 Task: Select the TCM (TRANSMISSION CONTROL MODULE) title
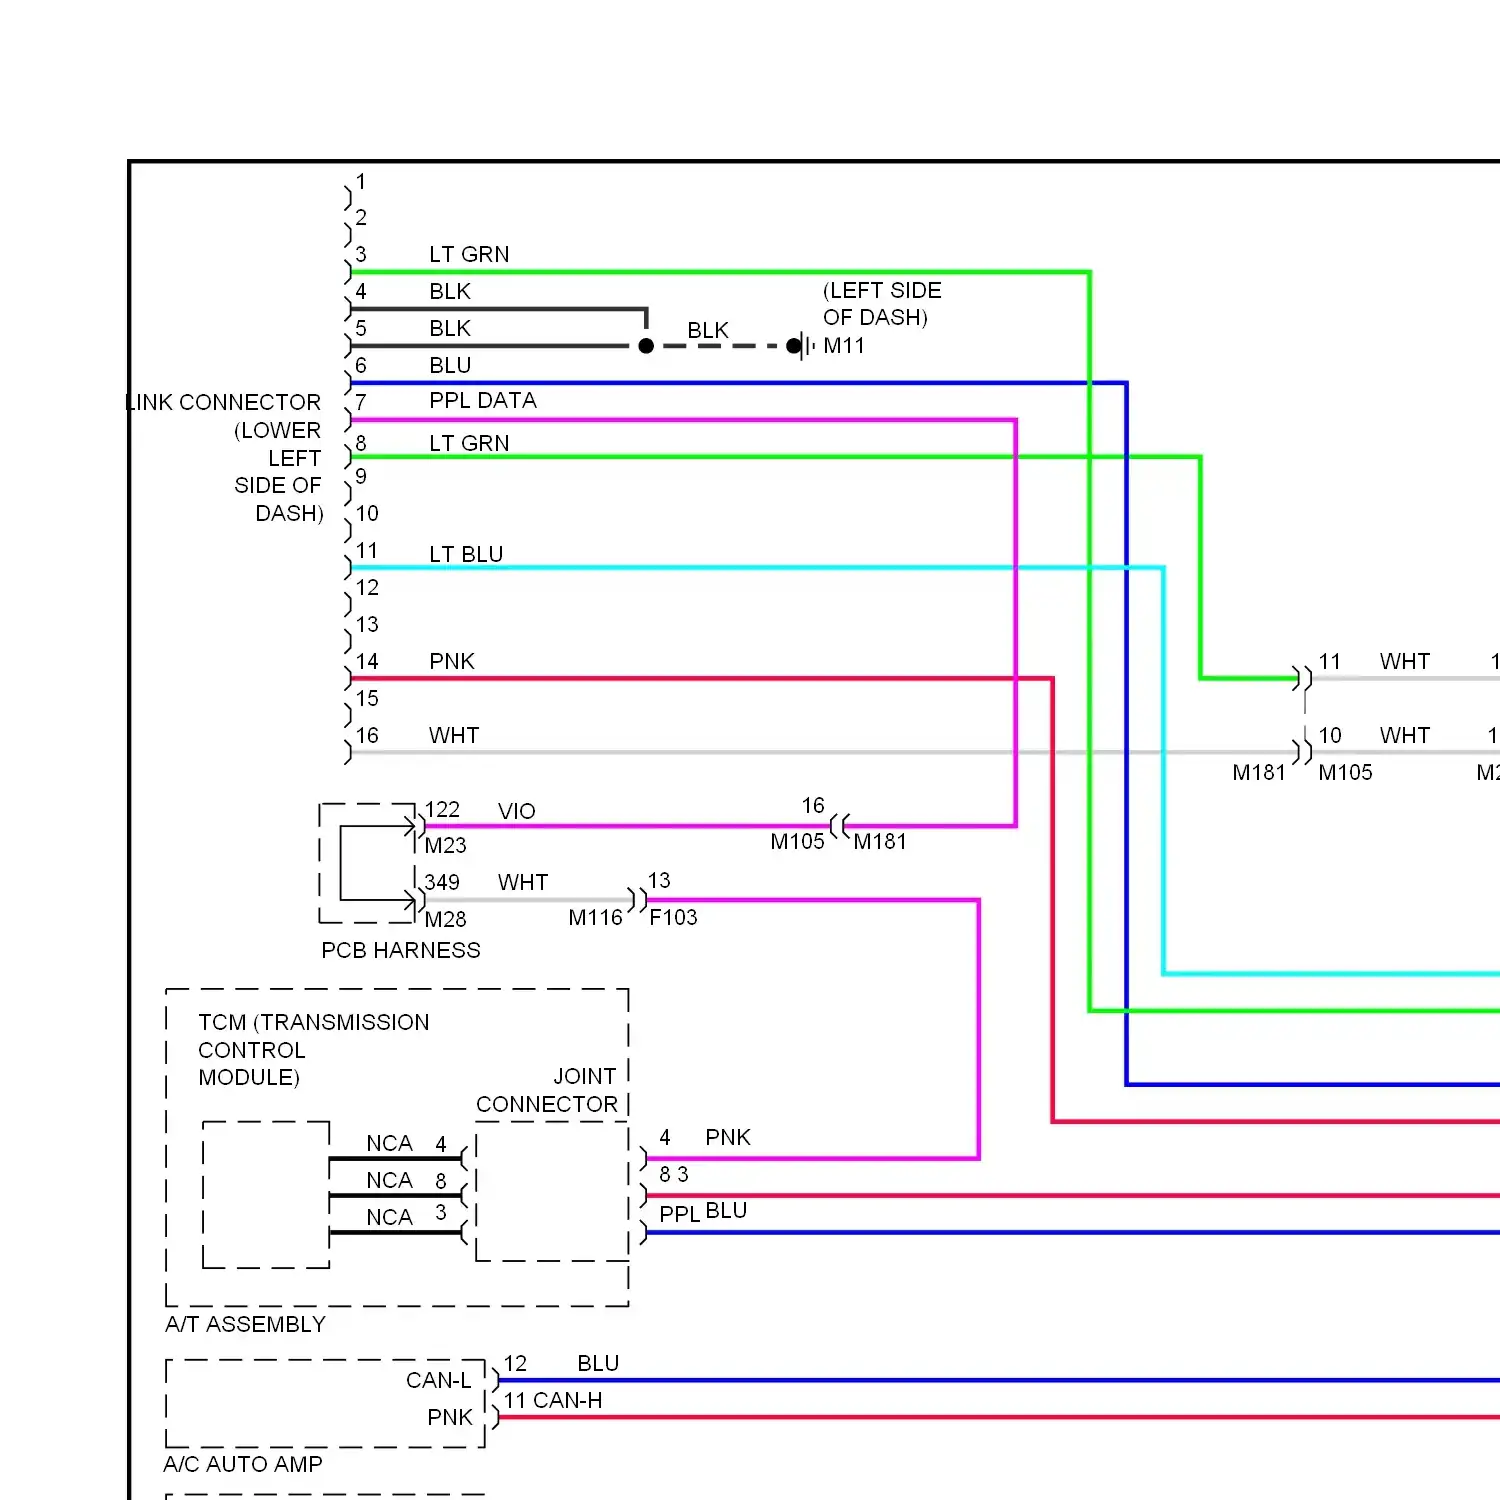(314, 1050)
